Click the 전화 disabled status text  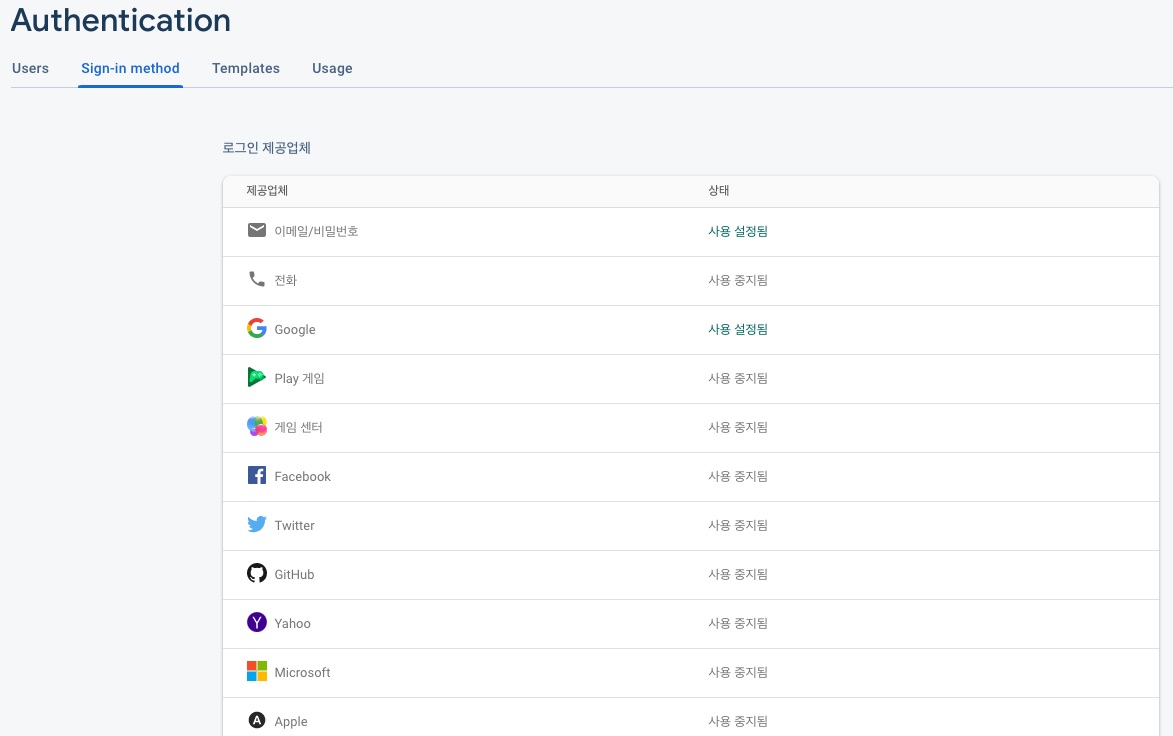[x=738, y=280]
